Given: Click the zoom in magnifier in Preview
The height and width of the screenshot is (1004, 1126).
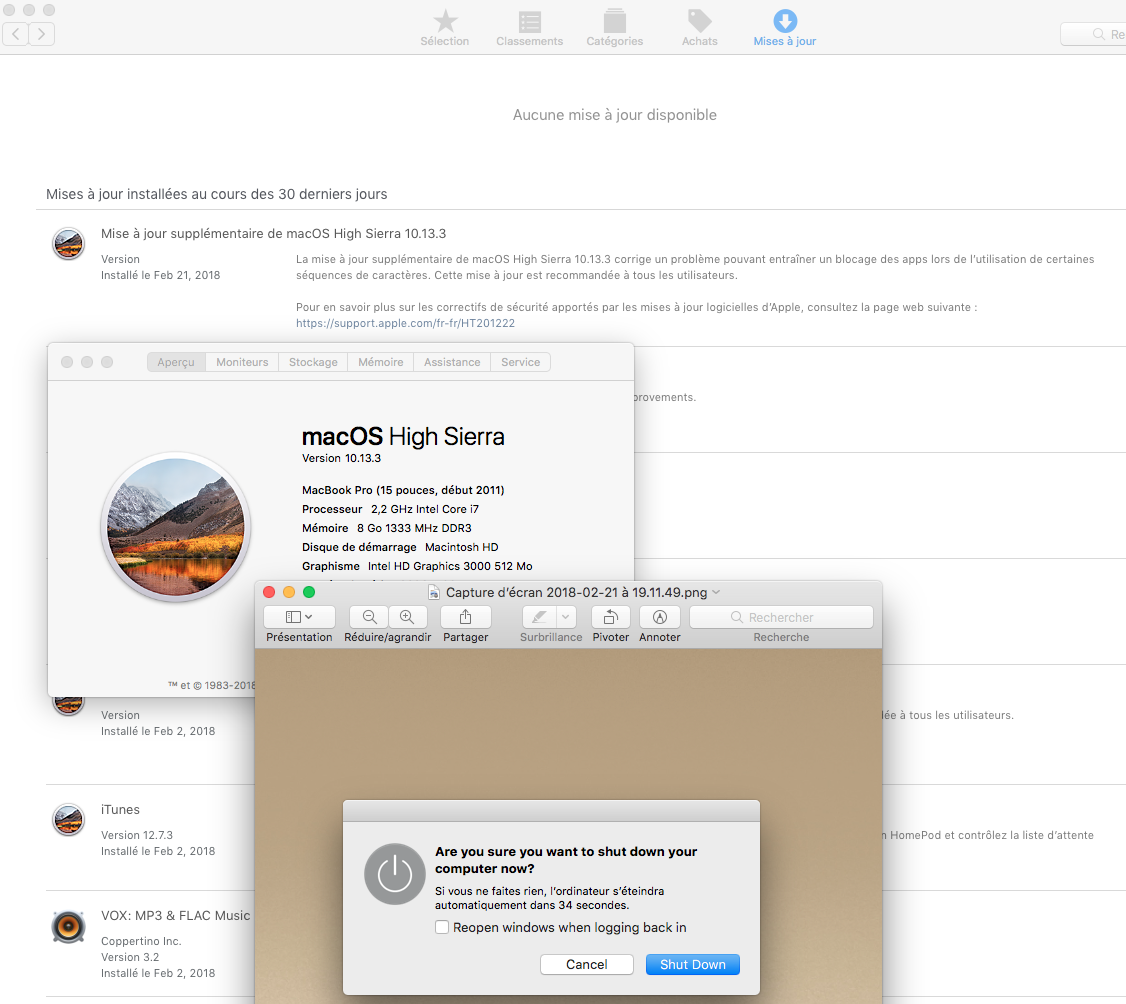Looking at the screenshot, I should click(407, 617).
